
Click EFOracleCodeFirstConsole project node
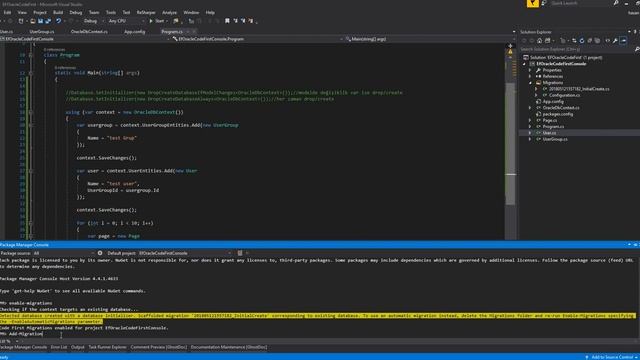[561, 64]
